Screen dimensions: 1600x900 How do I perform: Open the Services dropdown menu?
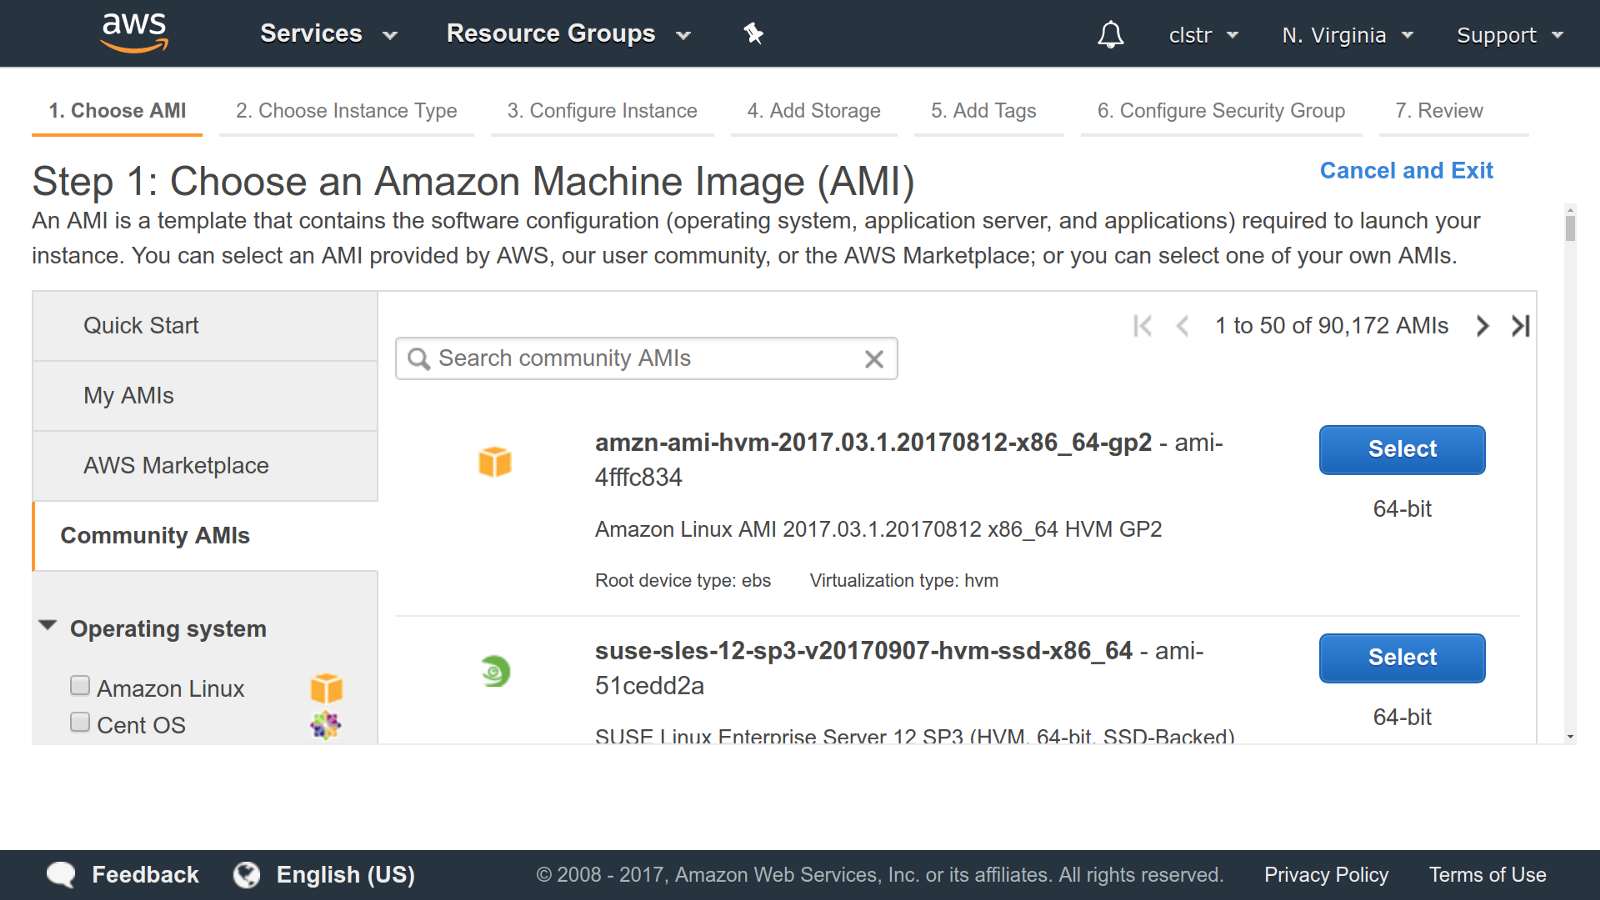tap(328, 34)
